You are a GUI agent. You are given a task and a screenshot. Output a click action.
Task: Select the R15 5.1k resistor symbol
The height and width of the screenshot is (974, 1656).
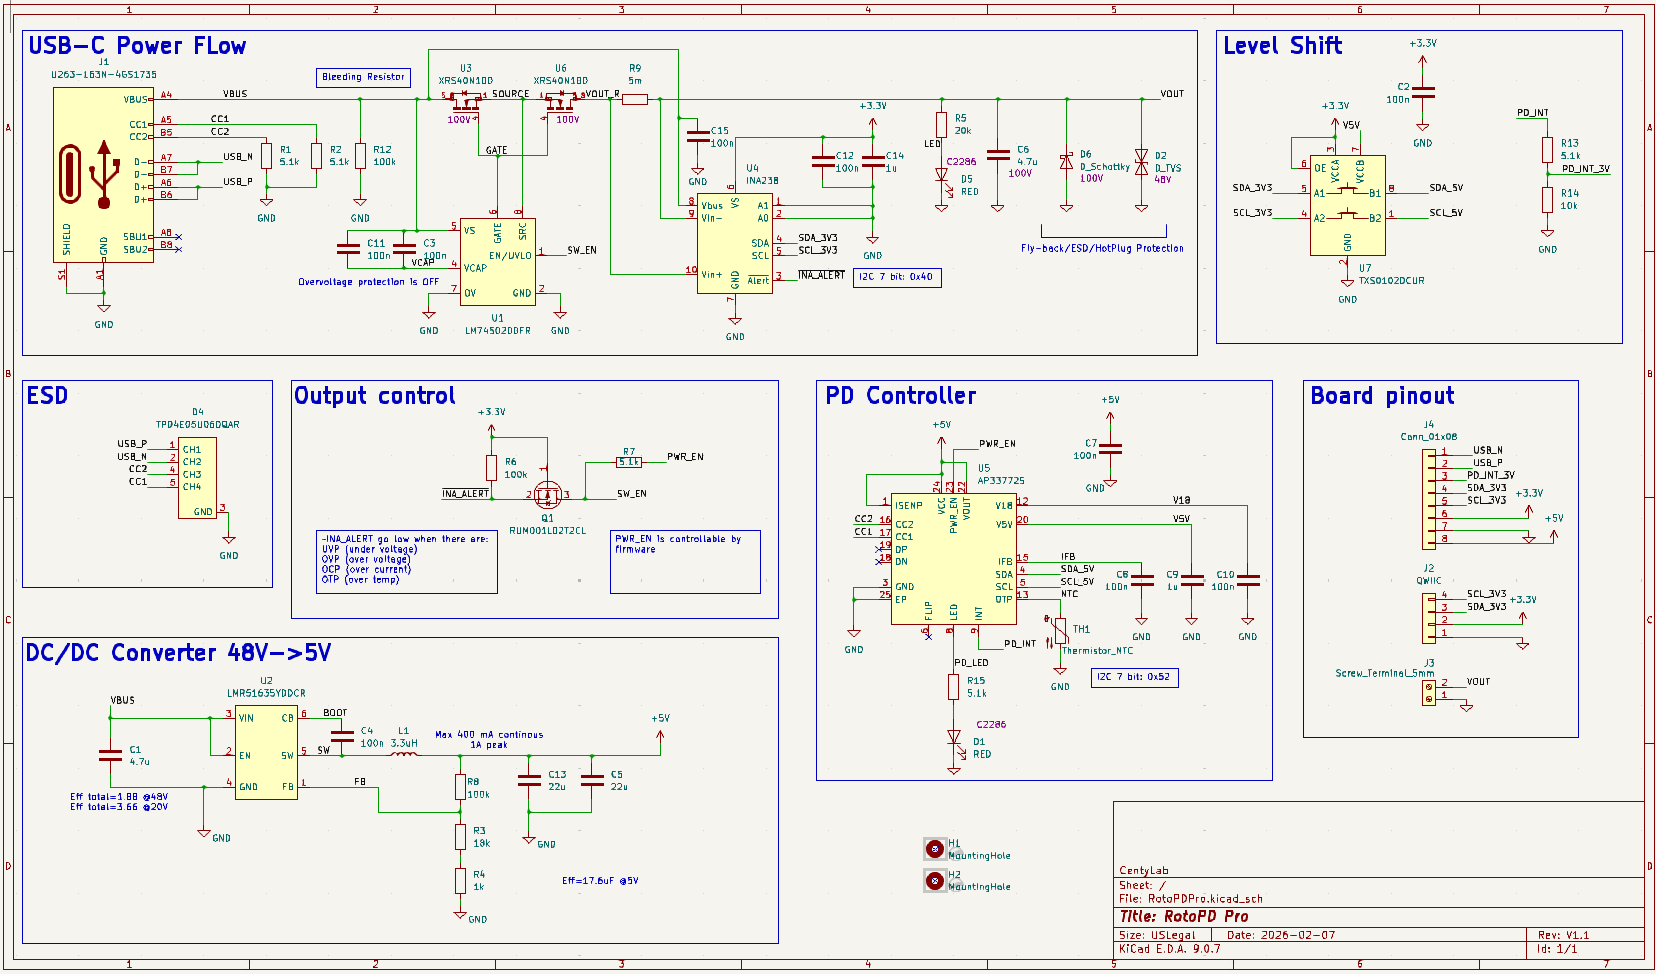pos(954,687)
